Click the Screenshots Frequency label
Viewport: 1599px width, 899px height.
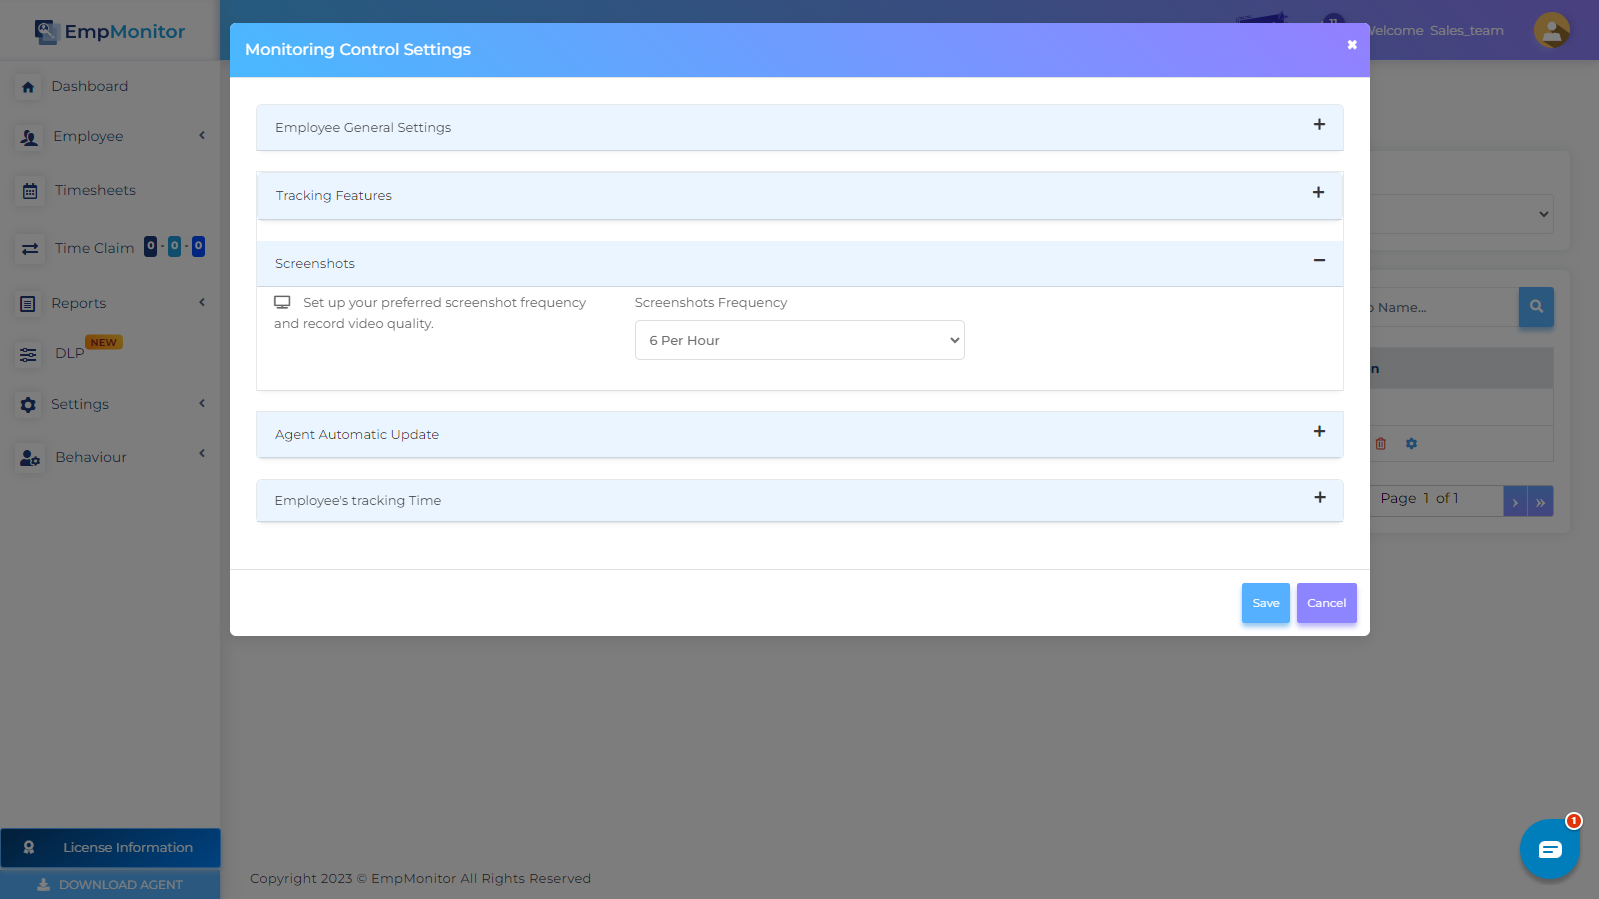coord(711,303)
